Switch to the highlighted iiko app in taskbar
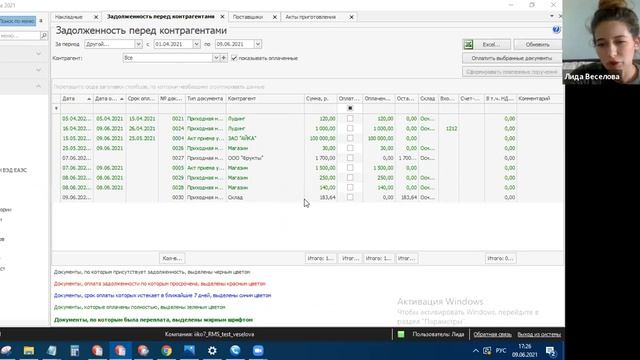Image resolution: width=640 pixels, height=360 pixels. pyautogui.click(x=120, y=351)
